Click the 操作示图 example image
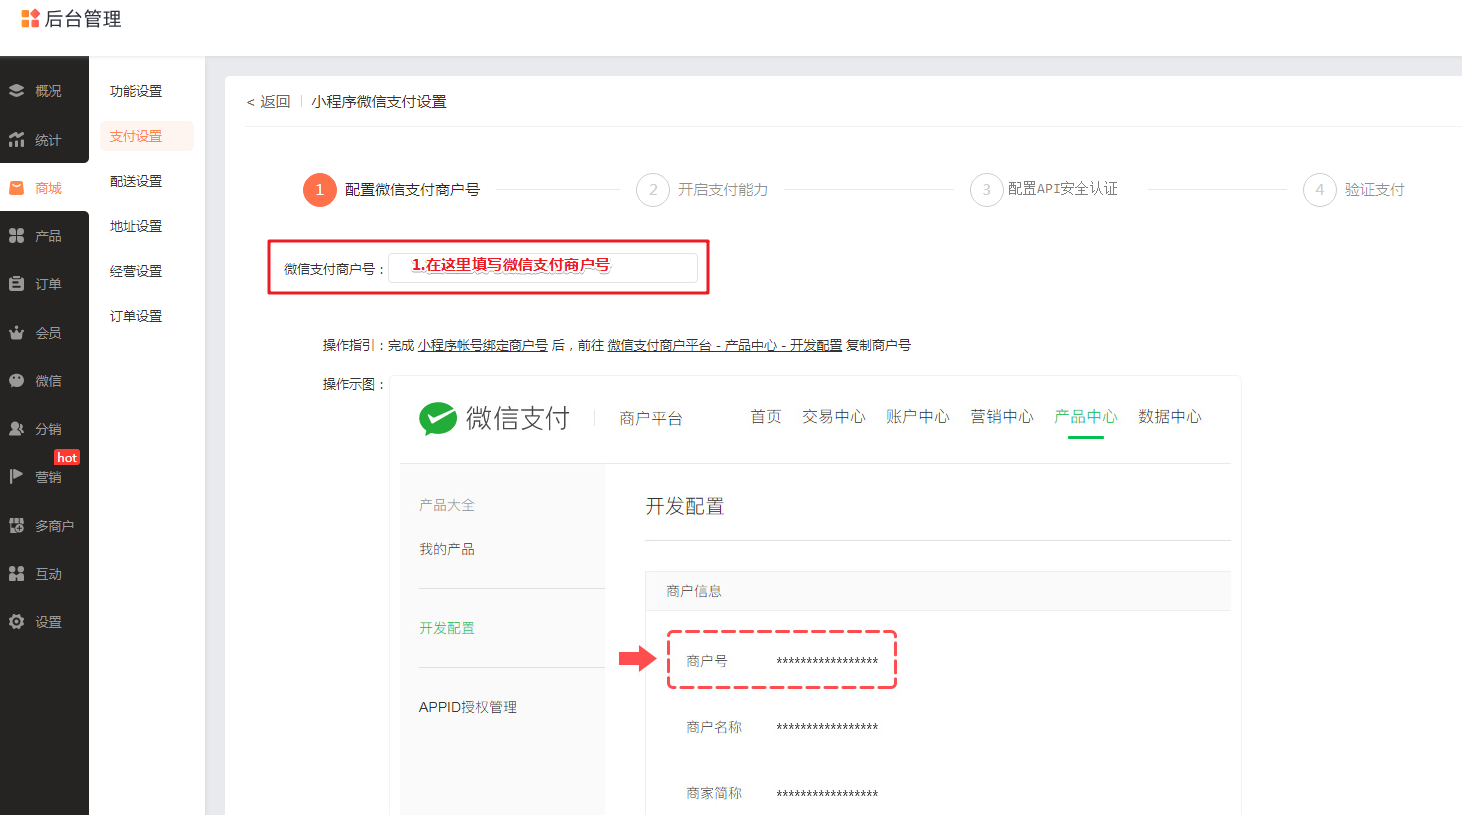This screenshot has height=815, width=1462. (815, 595)
